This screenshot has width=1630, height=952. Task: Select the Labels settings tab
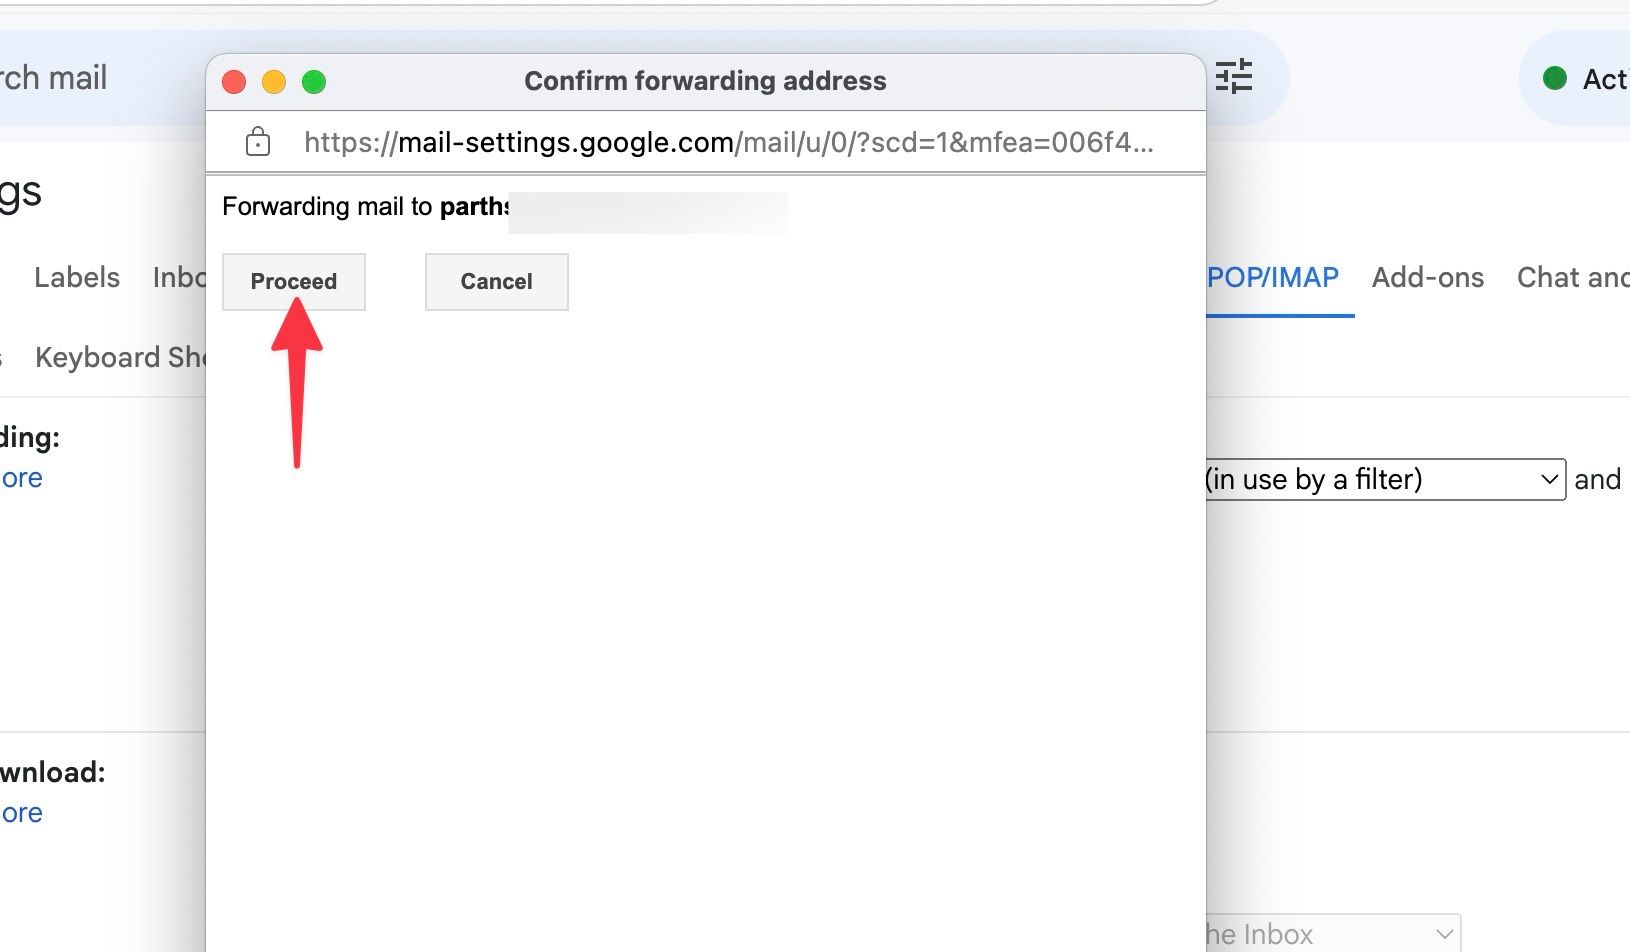click(x=76, y=278)
